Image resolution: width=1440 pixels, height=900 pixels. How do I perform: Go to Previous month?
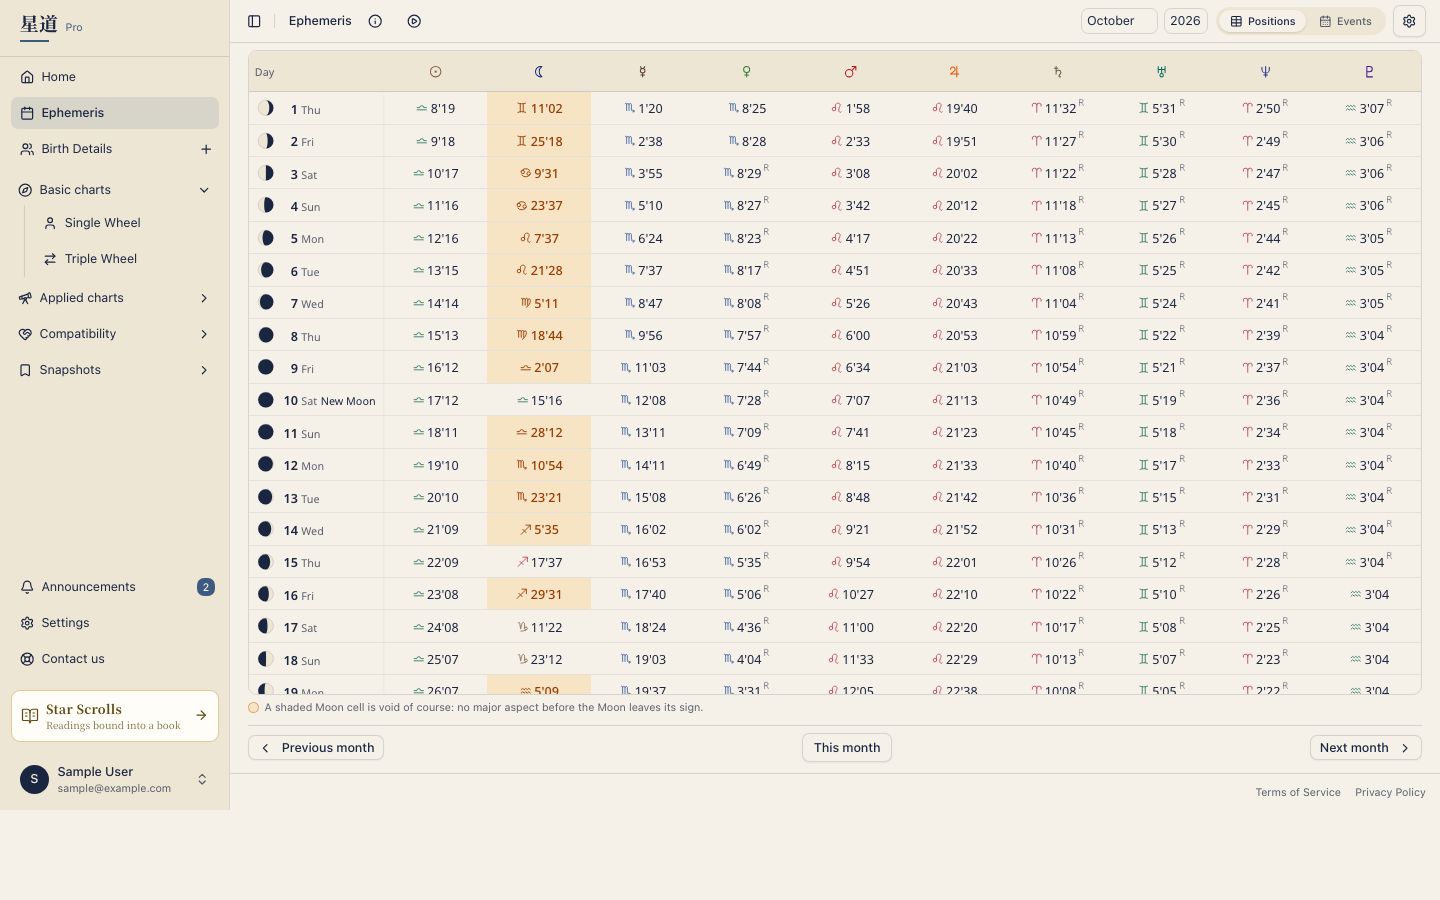point(316,748)
